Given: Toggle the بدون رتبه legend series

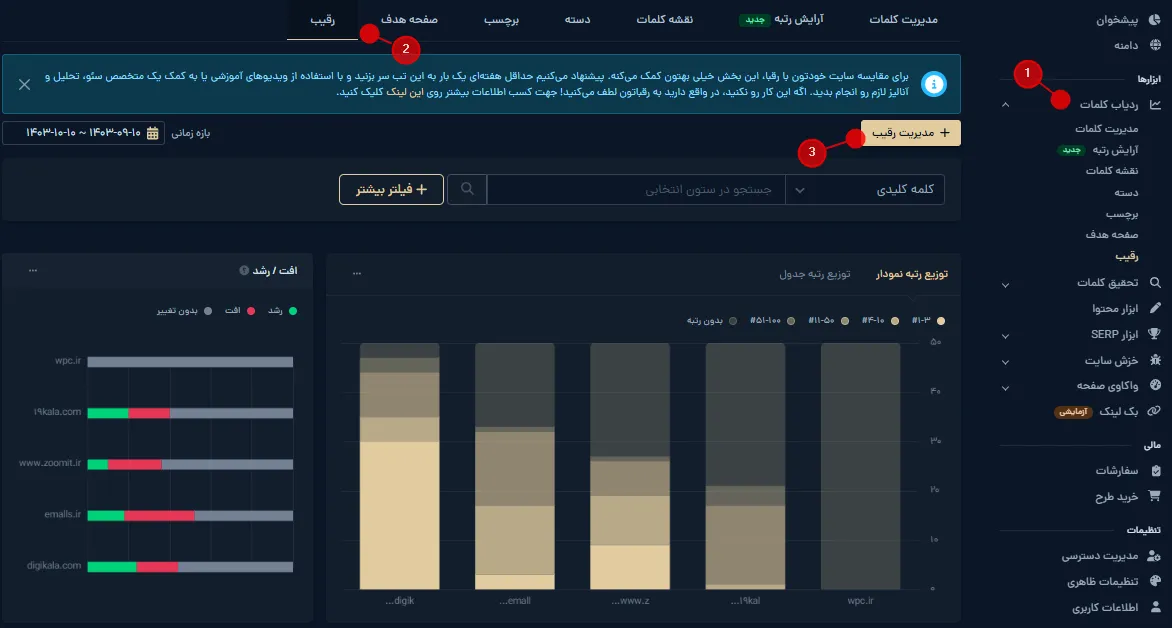Looking at the screenshot, I should [x=712, y=321].
